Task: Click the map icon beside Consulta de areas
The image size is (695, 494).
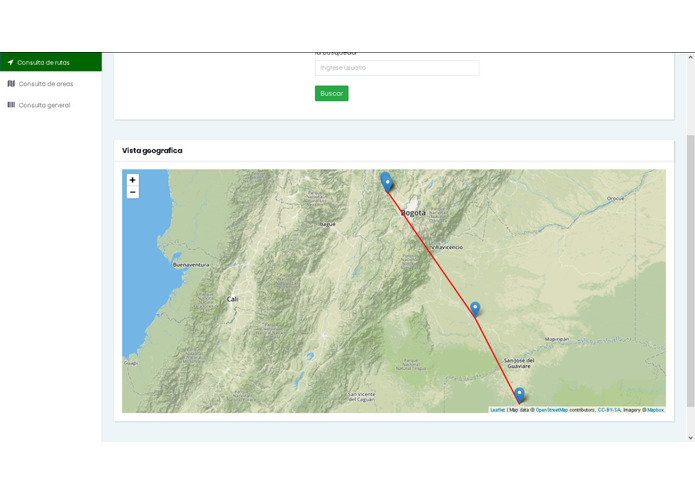Action: click(11, 83)
